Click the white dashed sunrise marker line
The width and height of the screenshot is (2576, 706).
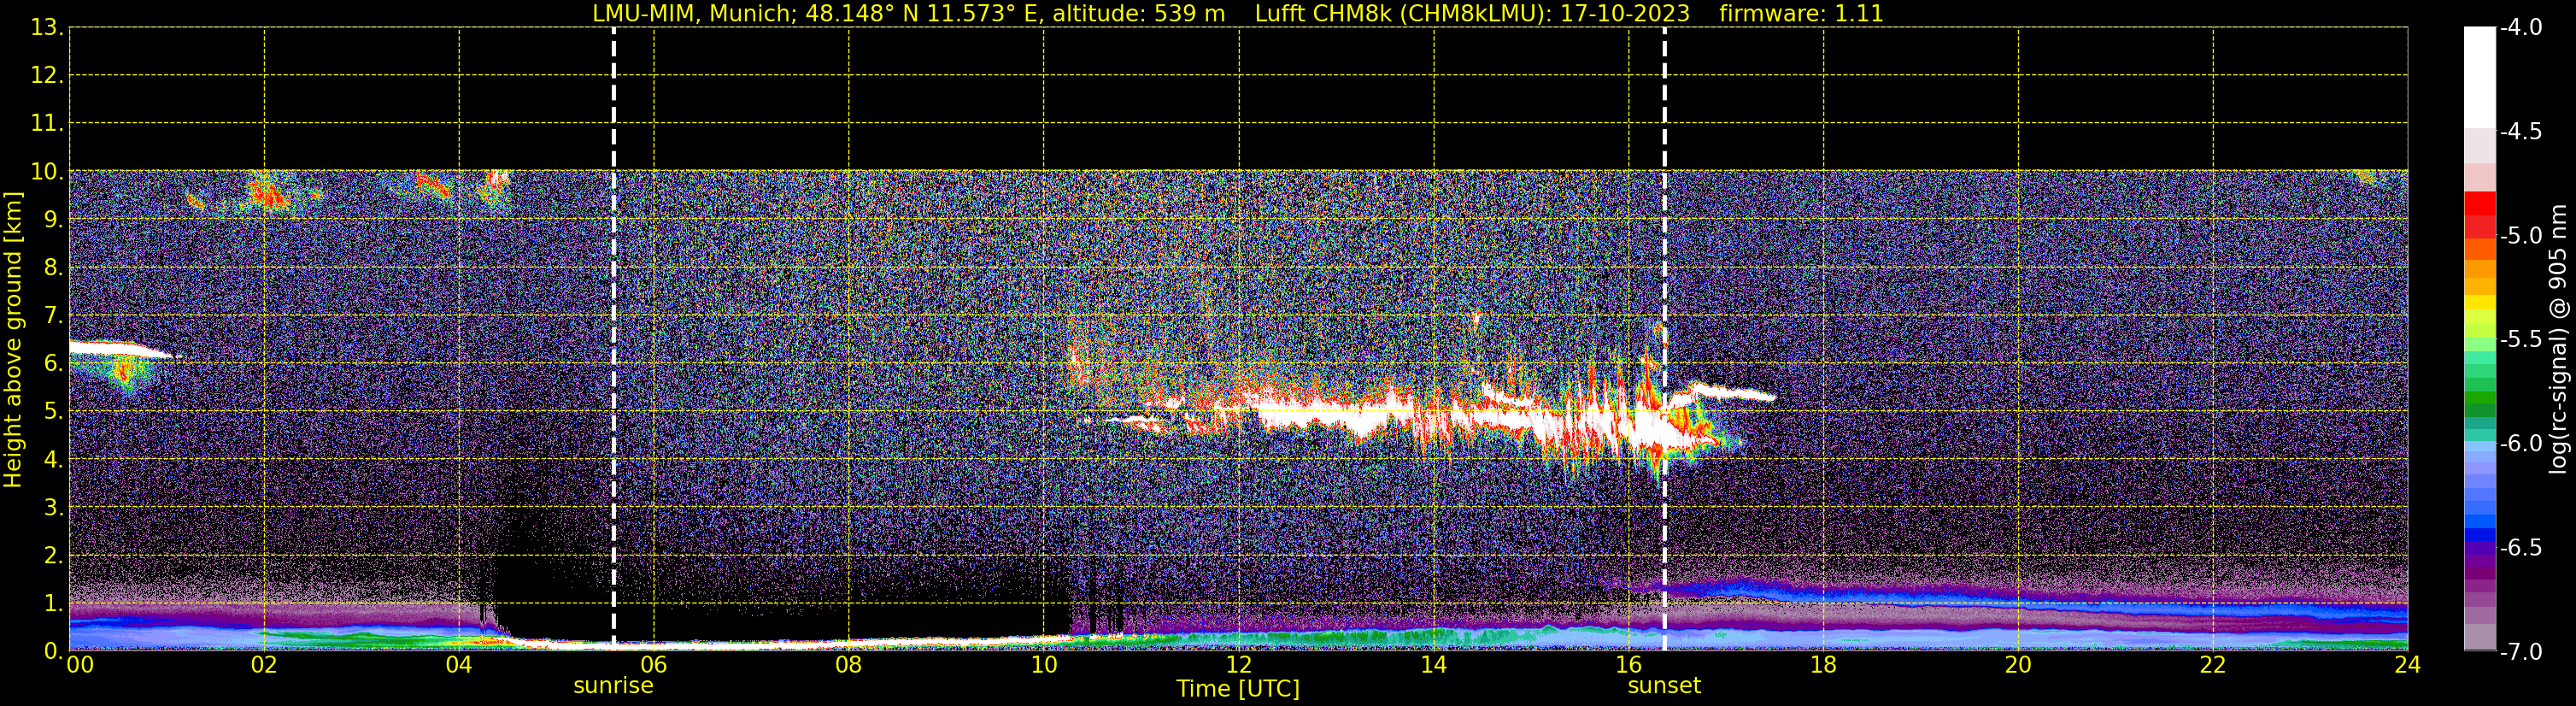(614, 340)
